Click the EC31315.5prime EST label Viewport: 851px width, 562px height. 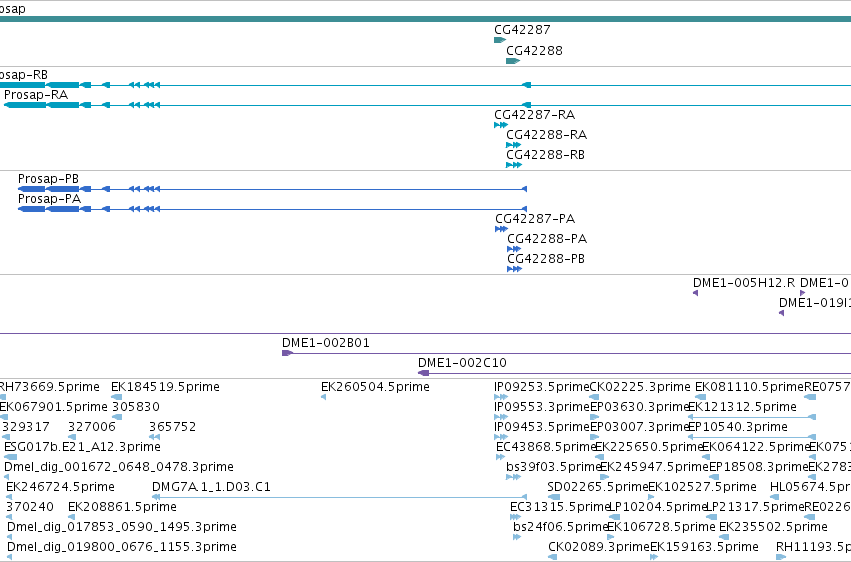(560, 507)
